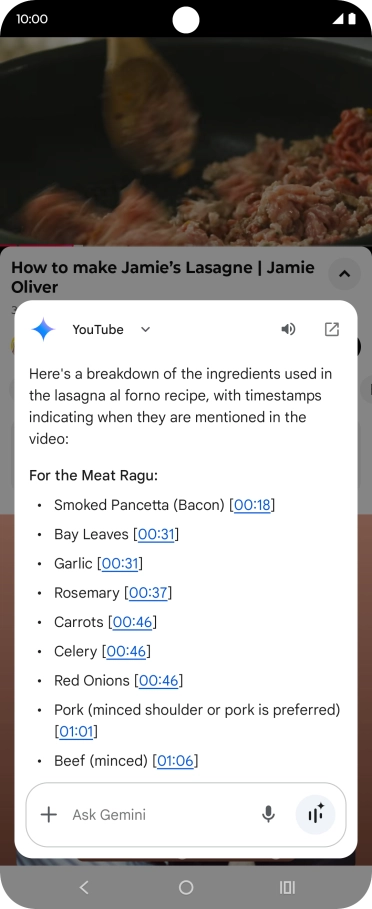Expand the YouTube dropdown chevron
The height and width of the screenshot is (909, 372).
point(145,329)
